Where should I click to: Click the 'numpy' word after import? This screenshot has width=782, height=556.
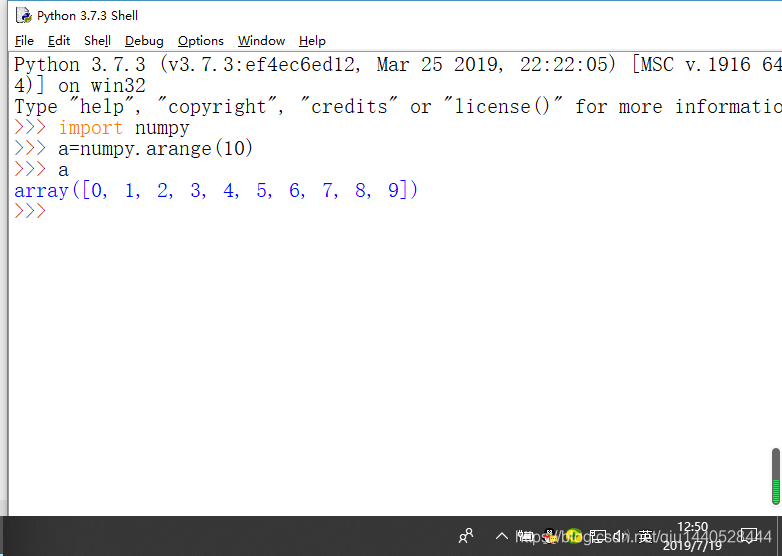coord(162,128)
